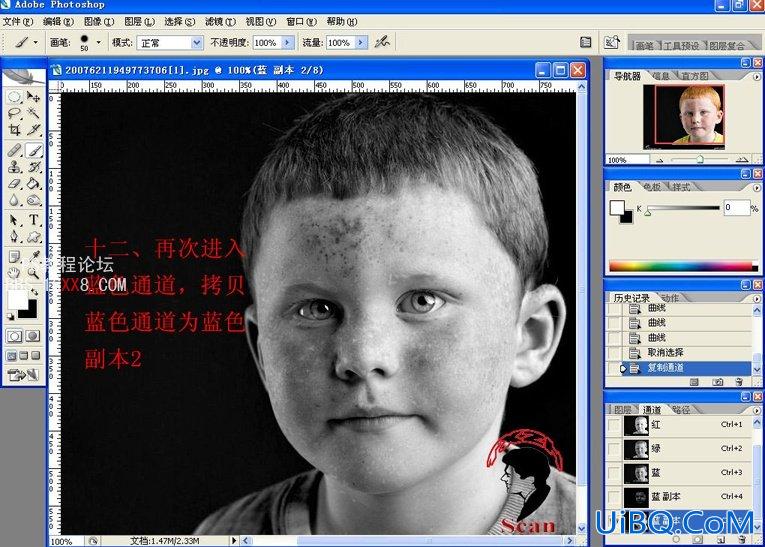Swap foreground and background colors

(x=34, y=292)
